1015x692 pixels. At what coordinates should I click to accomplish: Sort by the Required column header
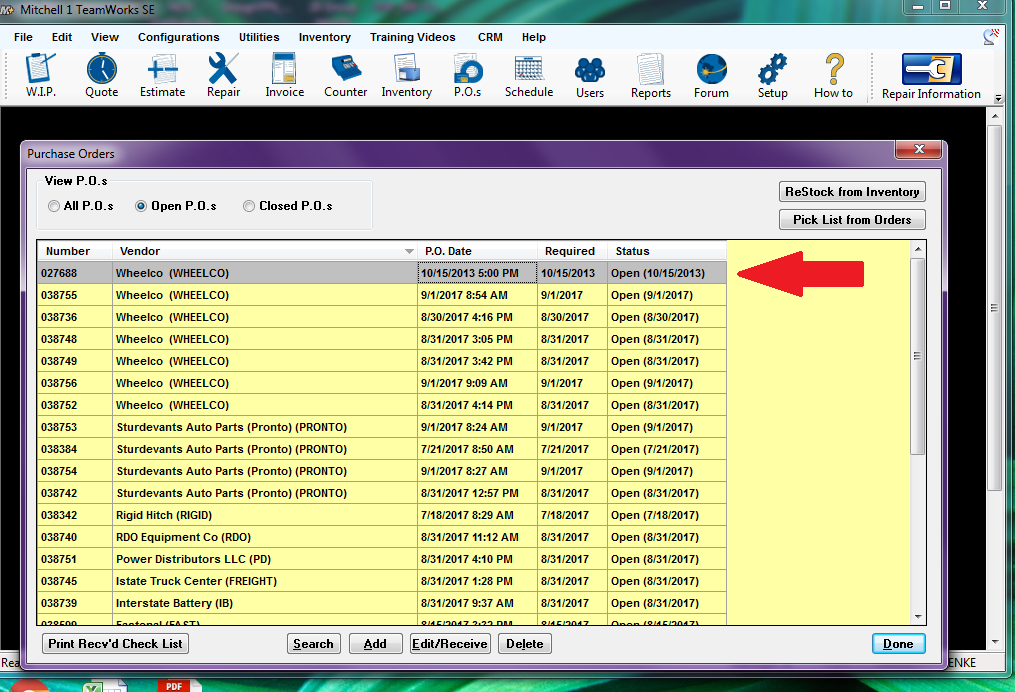[x=572, y=251]
